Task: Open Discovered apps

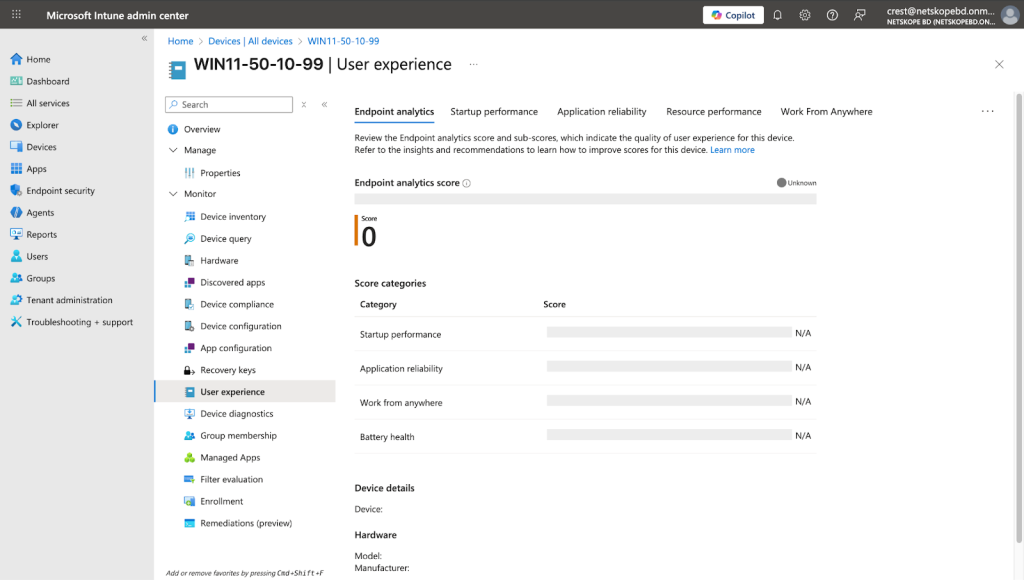Action: click(232, 283)
